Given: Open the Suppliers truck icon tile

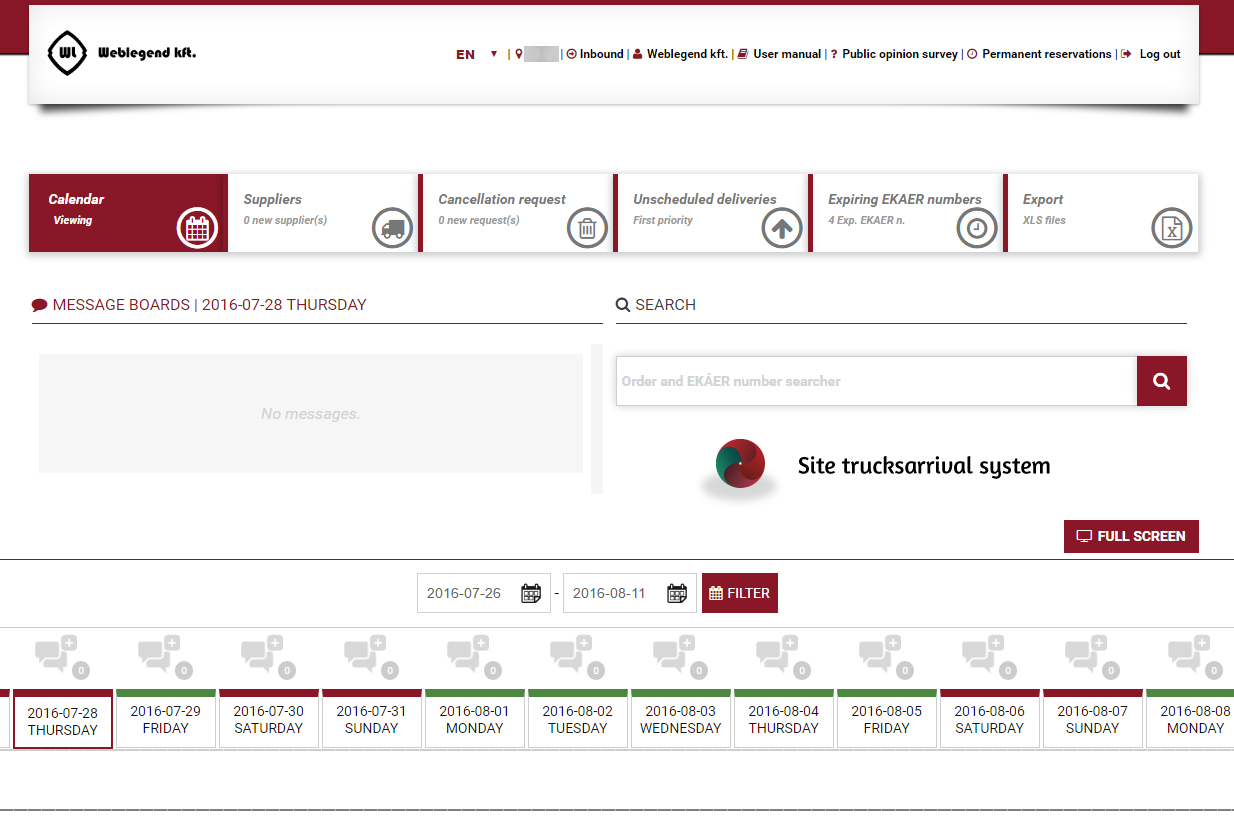Looking at the screenshot, I should coord(392,228).
